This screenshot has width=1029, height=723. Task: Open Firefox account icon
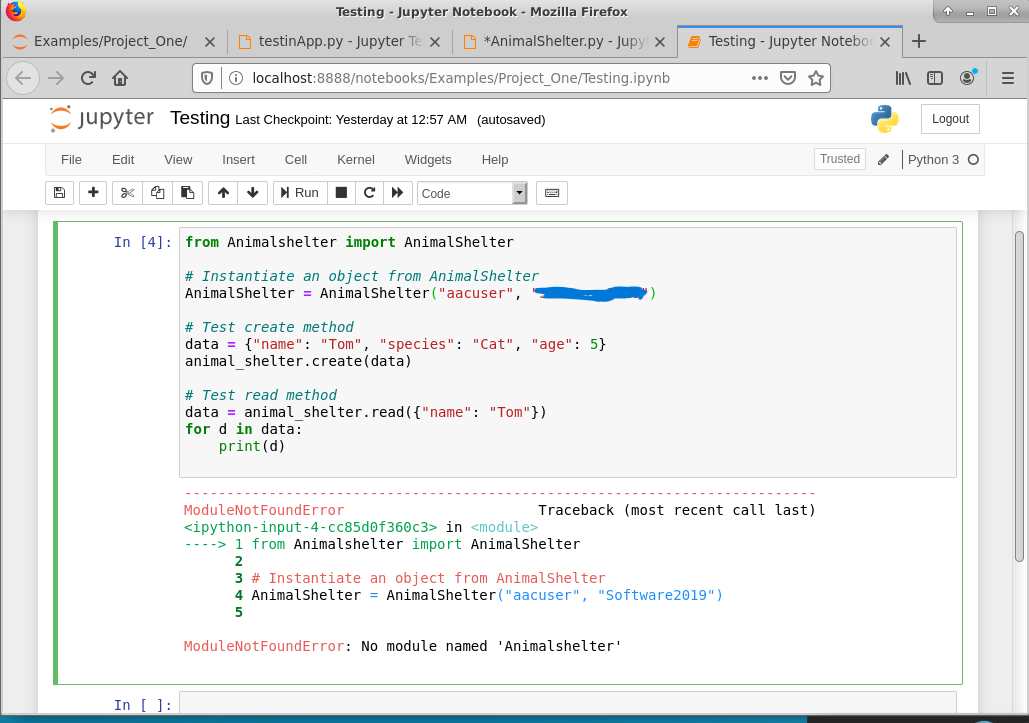967,77
